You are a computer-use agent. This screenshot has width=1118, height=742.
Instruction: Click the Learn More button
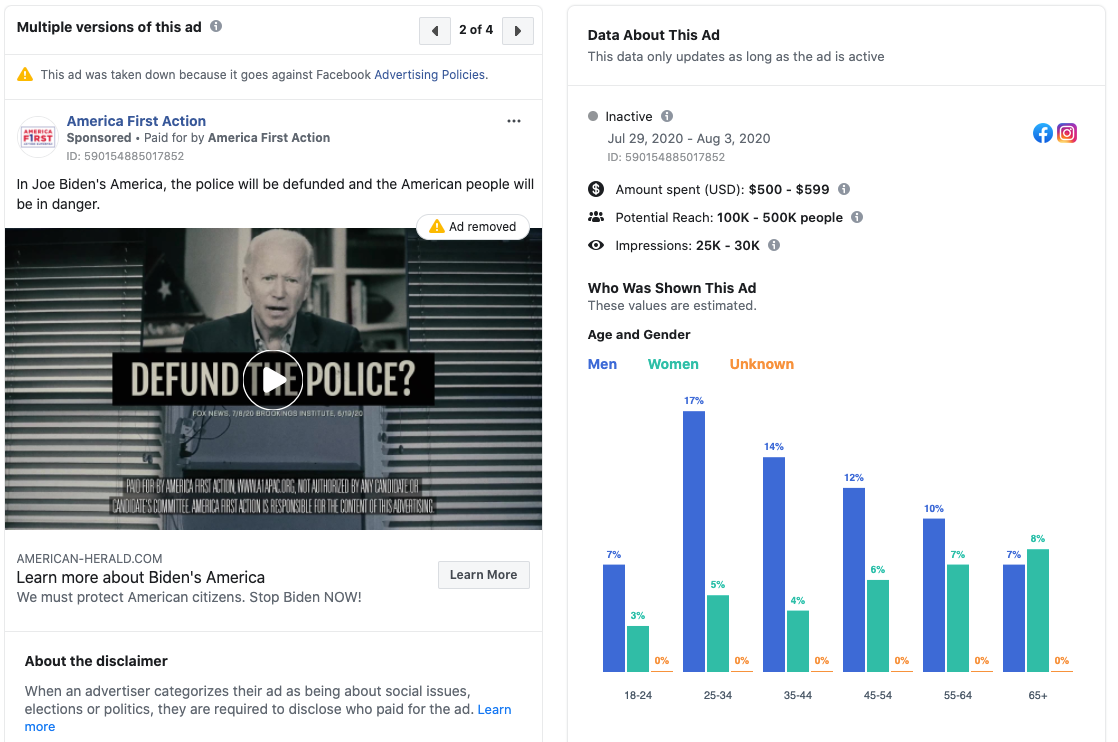[x=483, y=575]
